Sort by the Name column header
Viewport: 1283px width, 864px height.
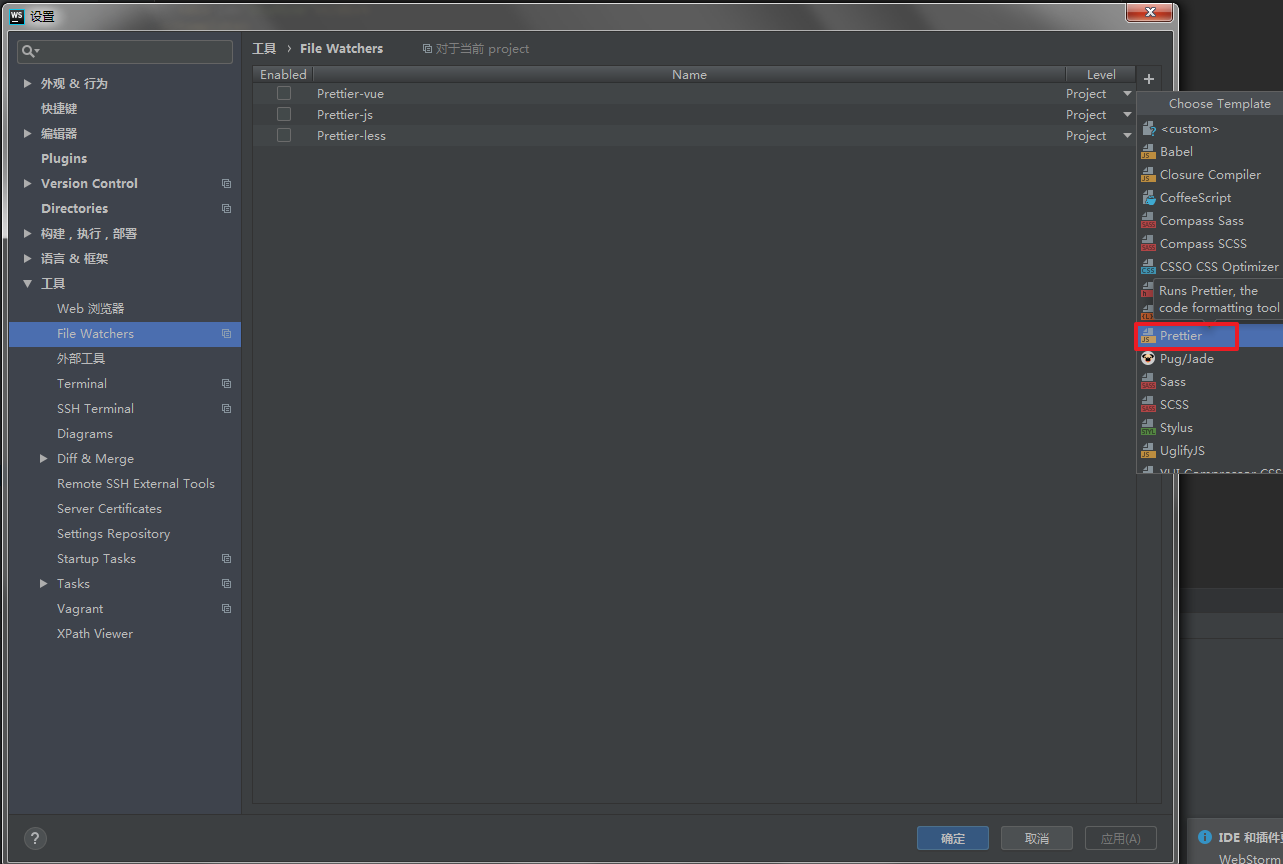tap(689, 75)
